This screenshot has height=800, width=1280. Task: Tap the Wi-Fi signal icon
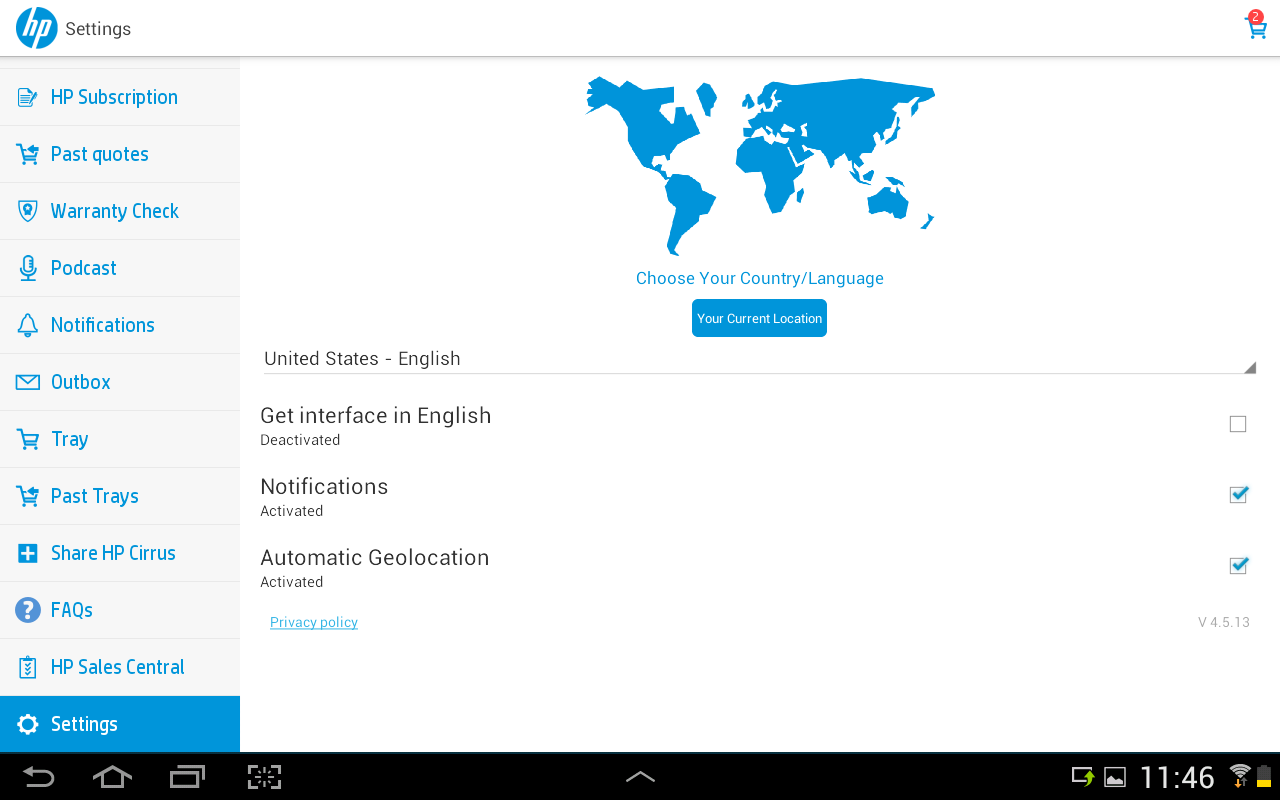click(1240, 776)
